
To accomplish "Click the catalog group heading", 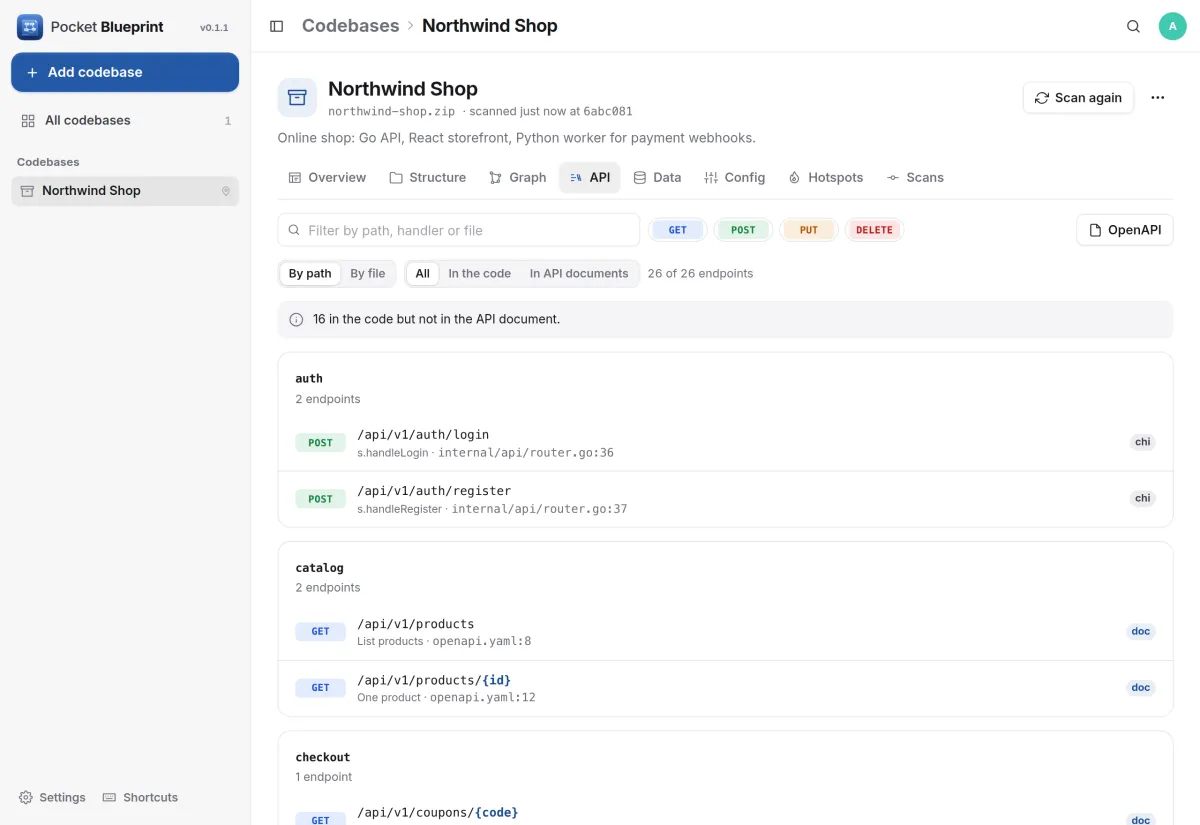I will pos(320,568).
